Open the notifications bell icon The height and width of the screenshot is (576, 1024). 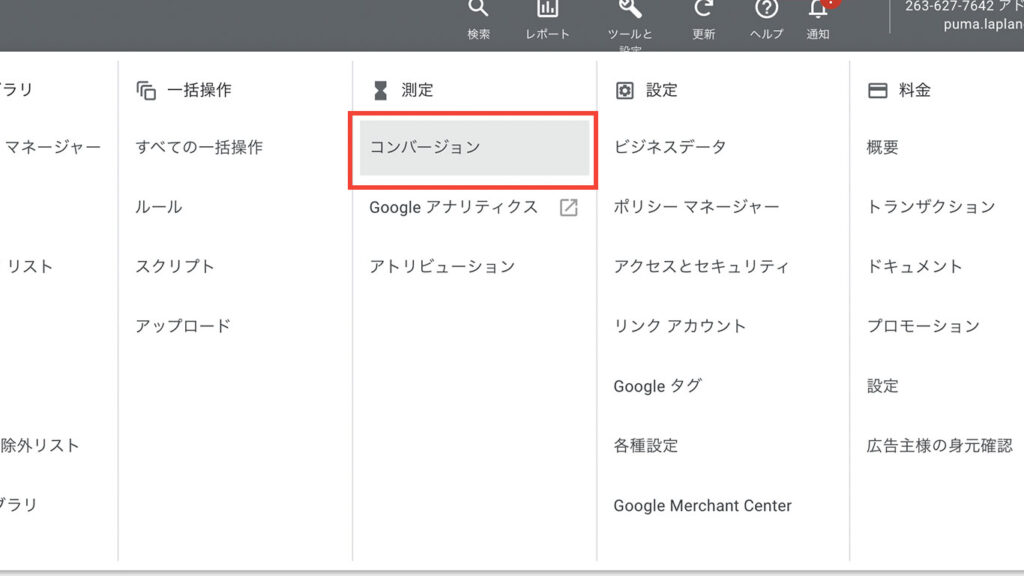[818, 9]
